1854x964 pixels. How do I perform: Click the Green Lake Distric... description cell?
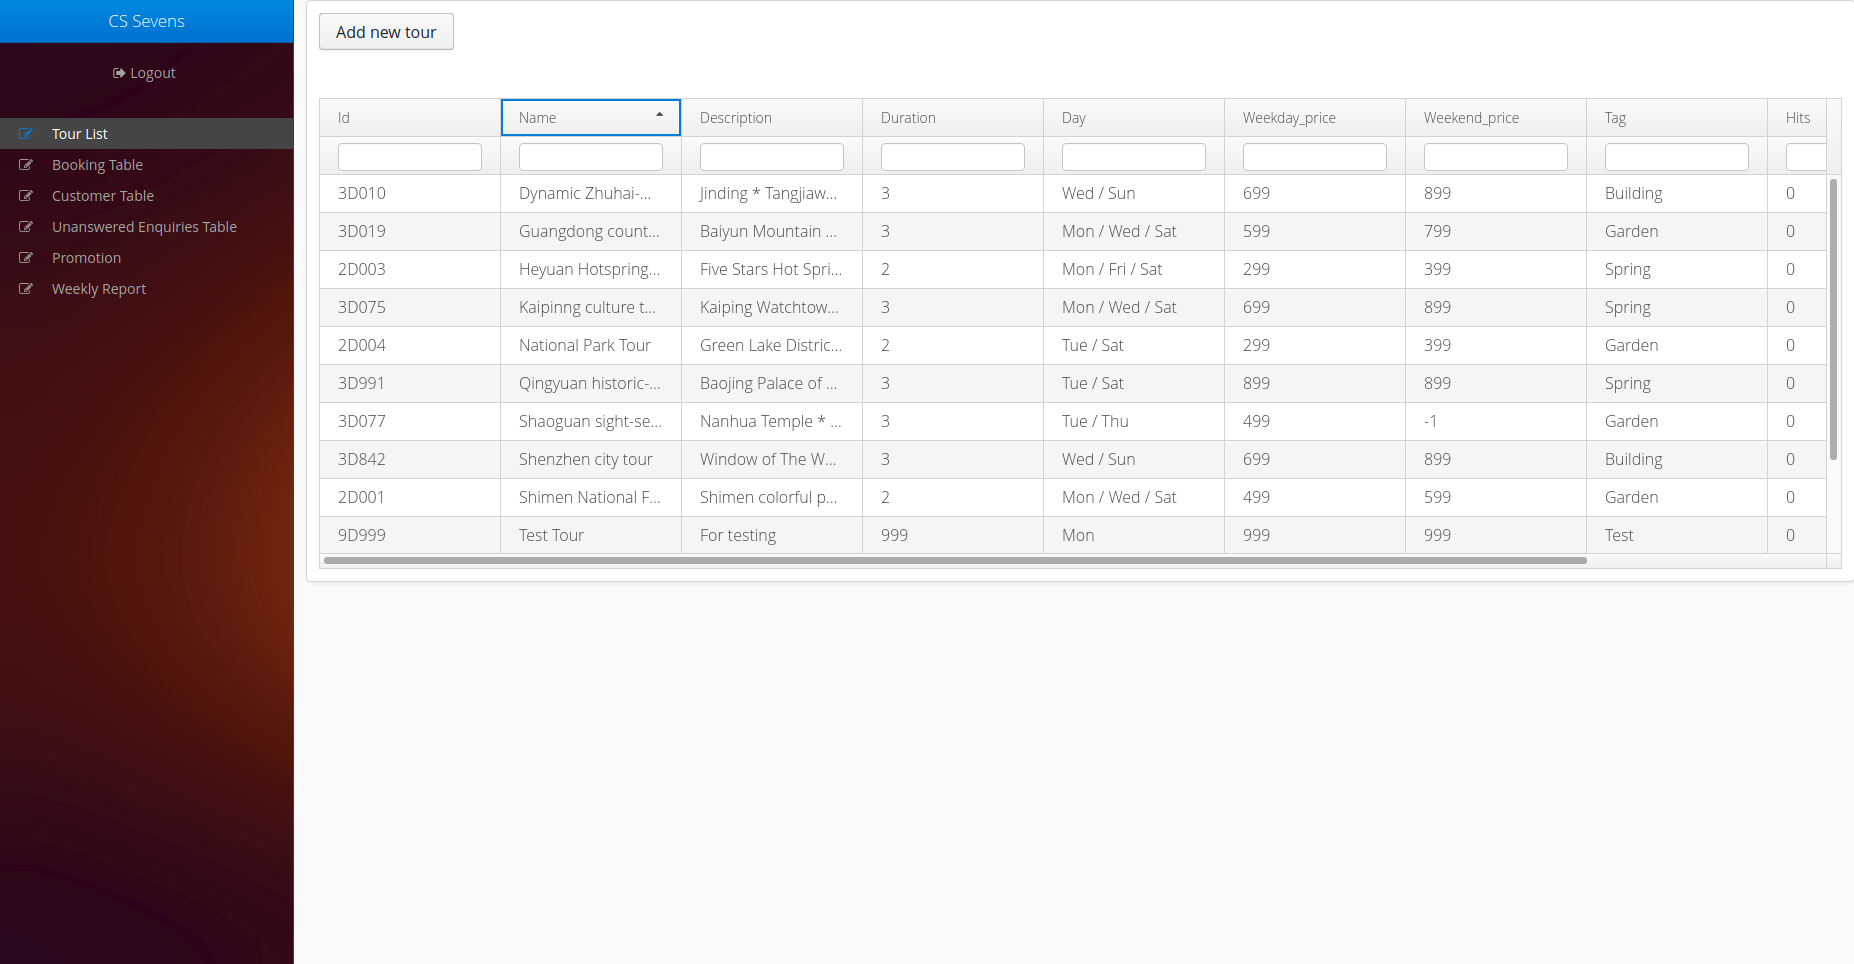click(772, 346)
